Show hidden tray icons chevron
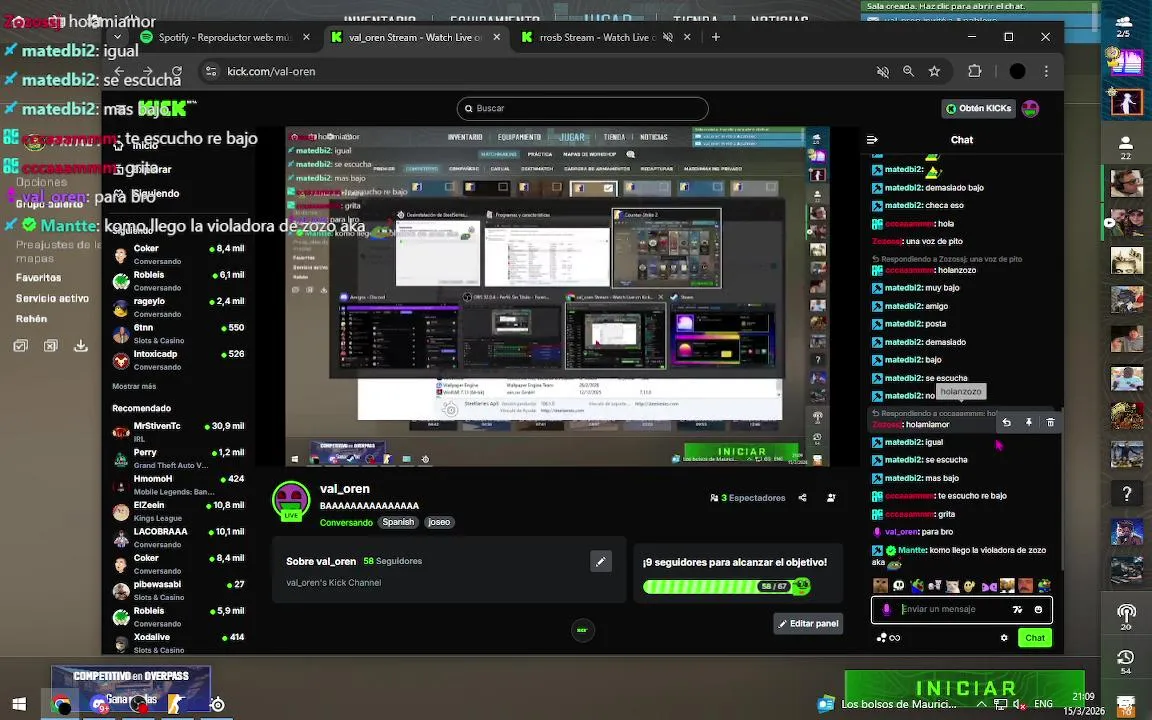Screen dimensions: 1152x720 click(x=981, y=704)
